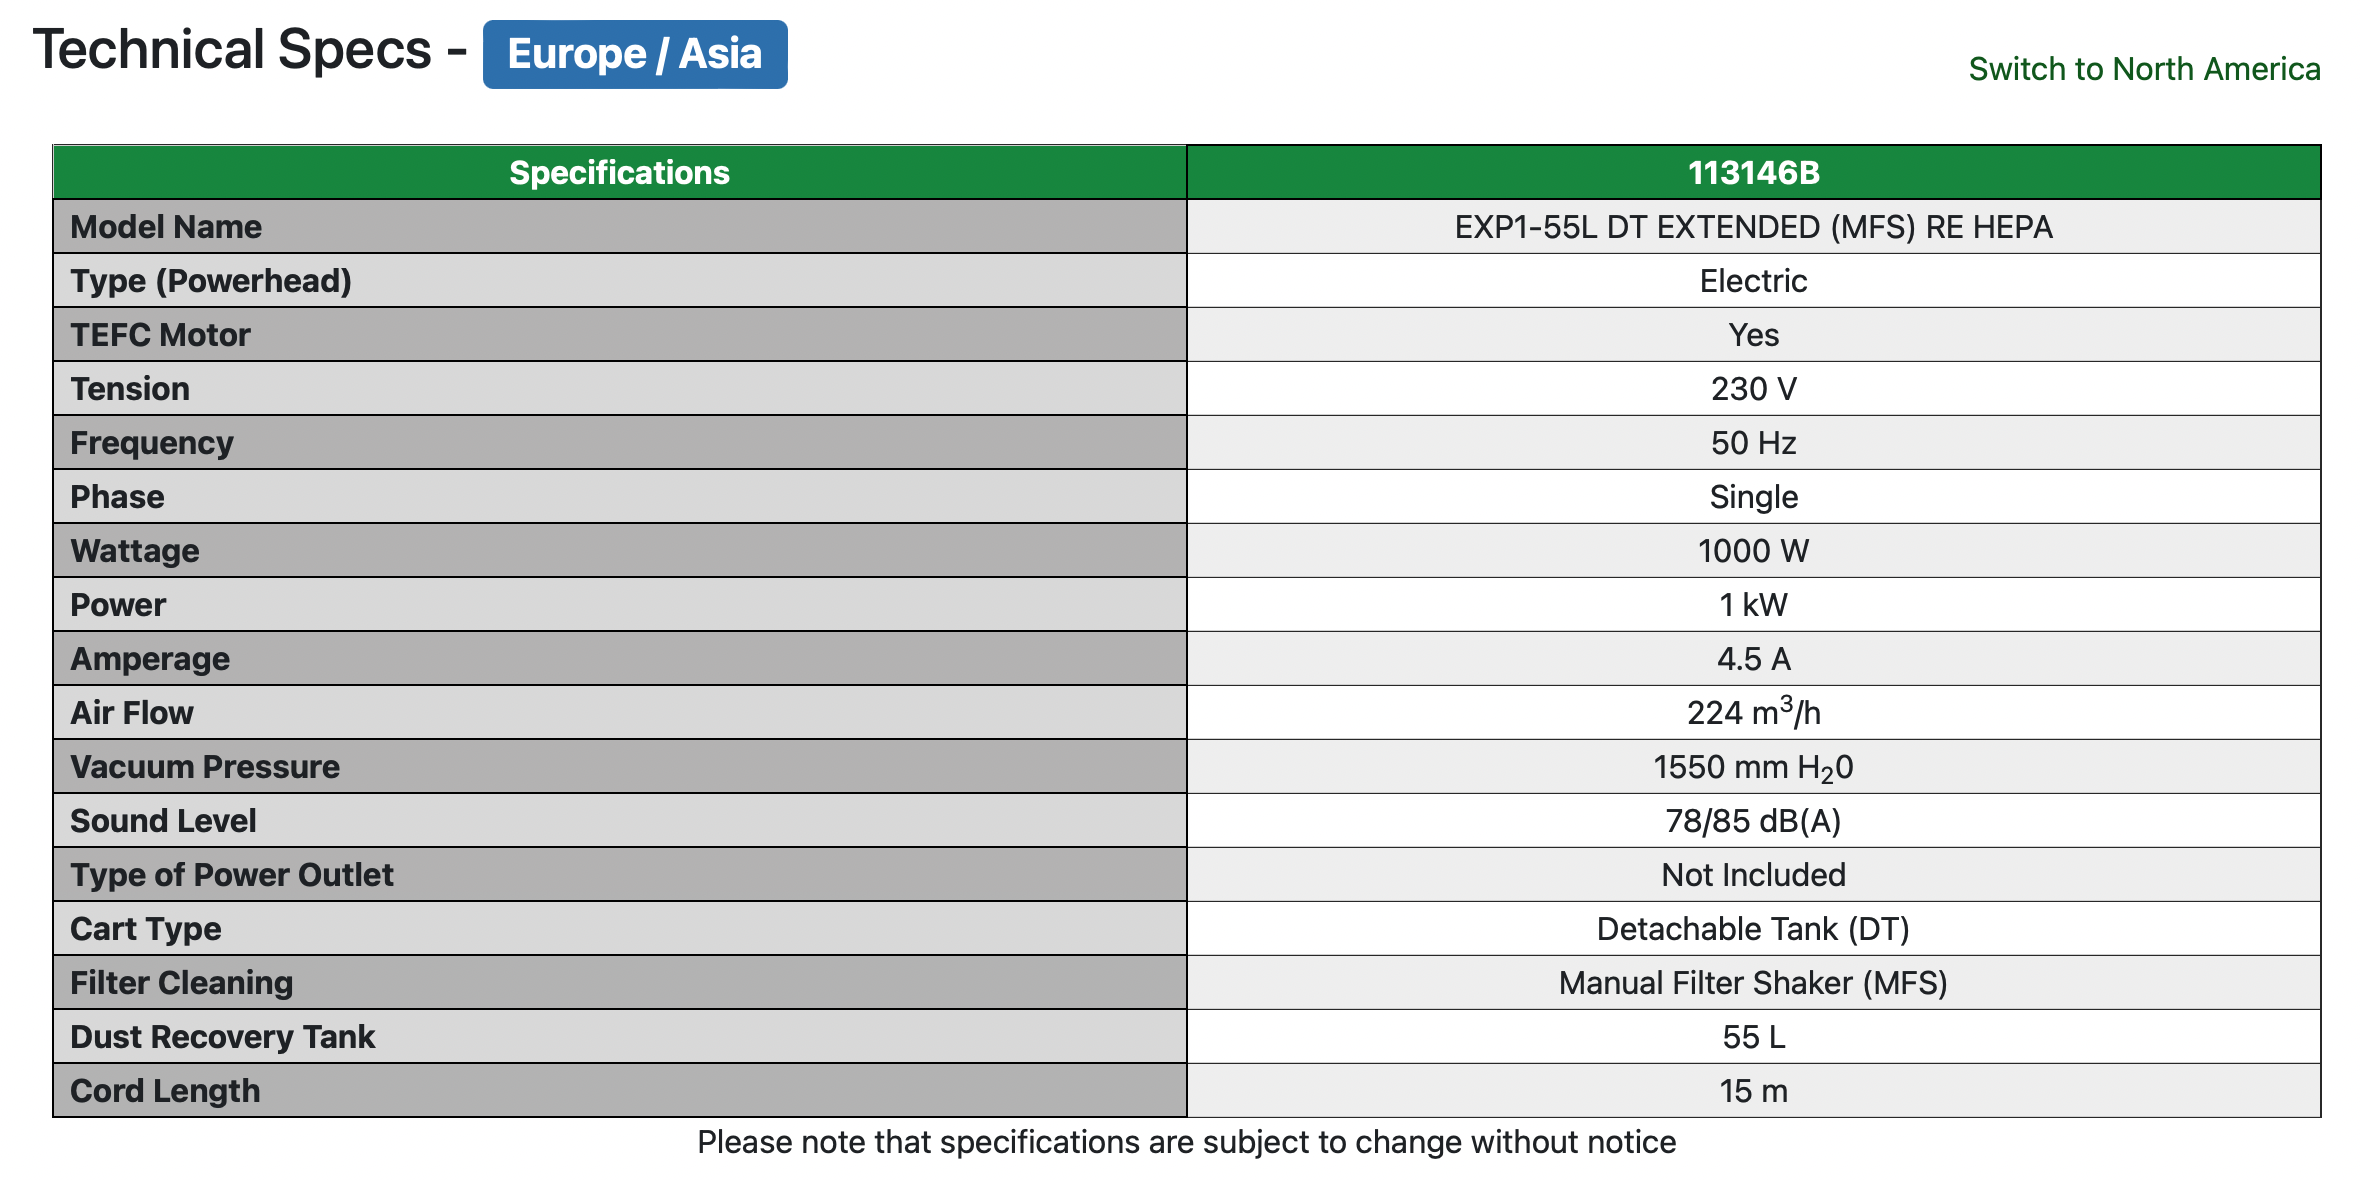Click the 224 m³/h air flow value

[x=1753, y=713]
